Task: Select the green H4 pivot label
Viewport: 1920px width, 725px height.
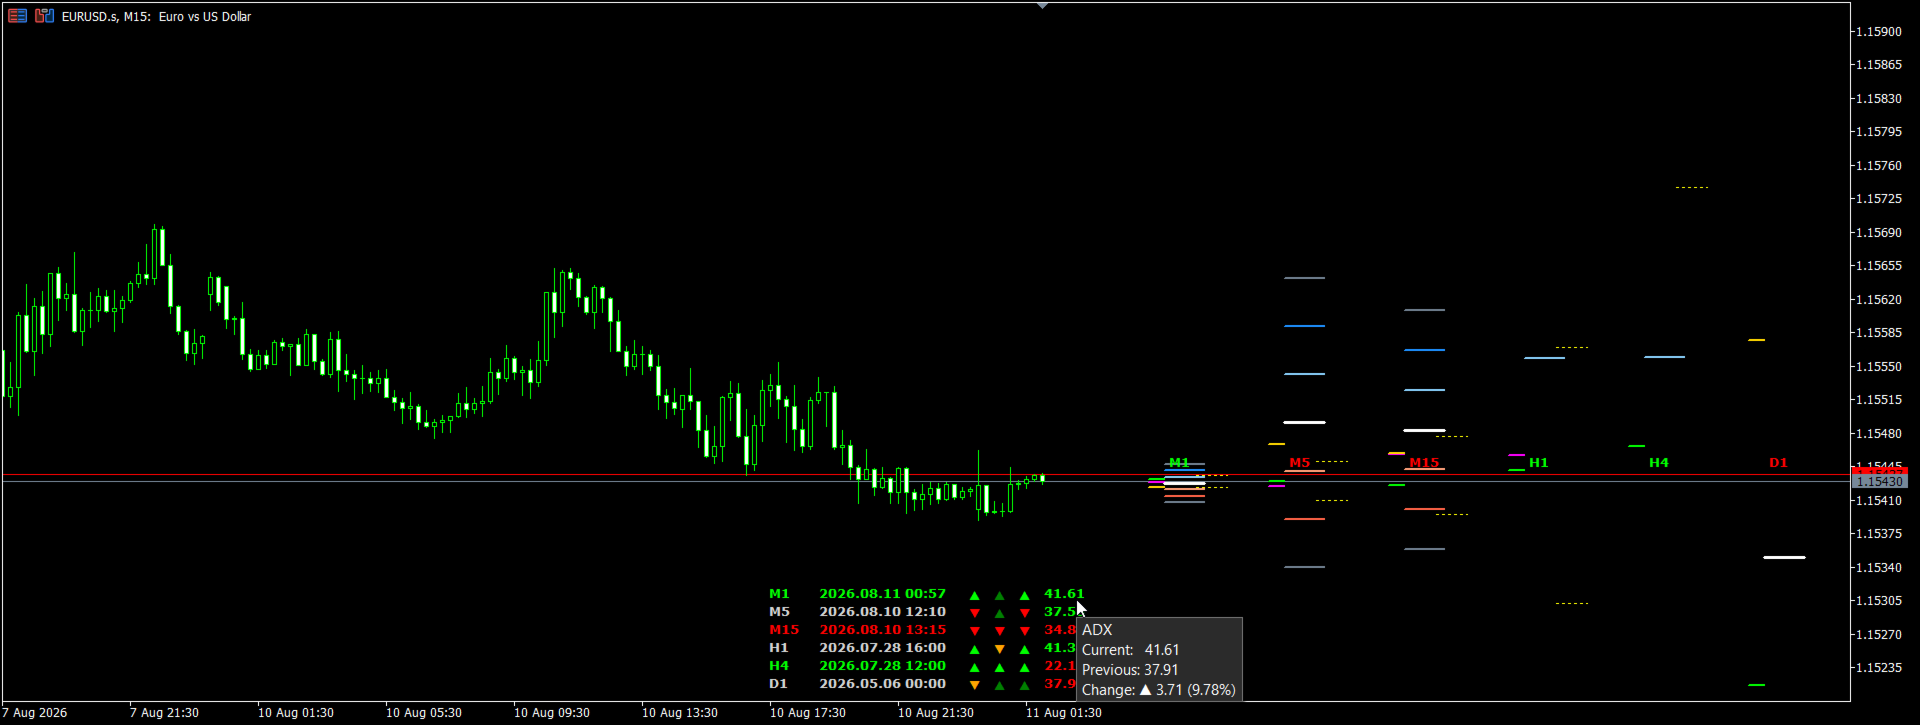Action: tap(1658, 463)
